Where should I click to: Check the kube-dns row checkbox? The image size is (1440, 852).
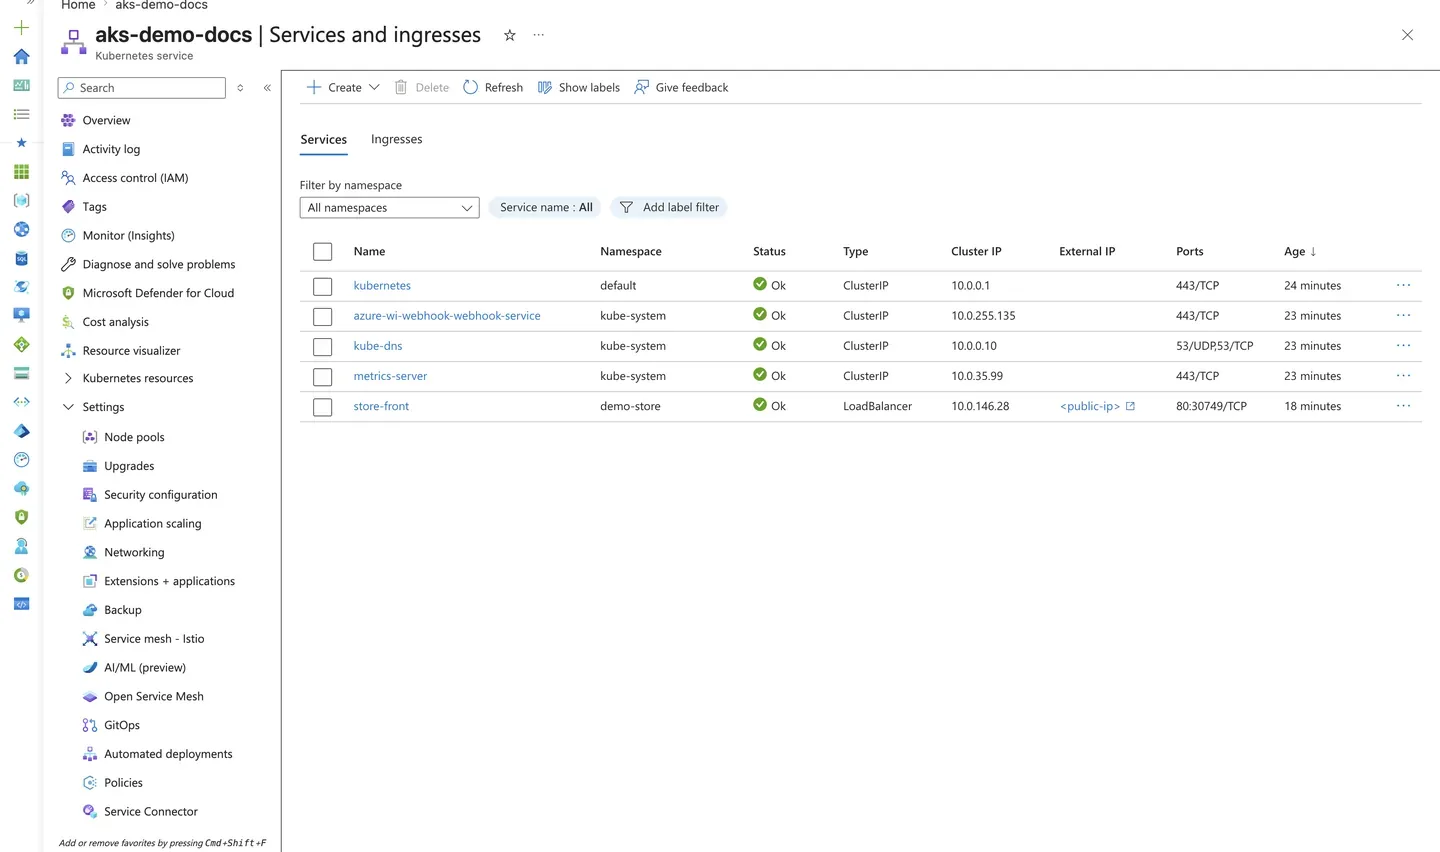click(322, 346)
